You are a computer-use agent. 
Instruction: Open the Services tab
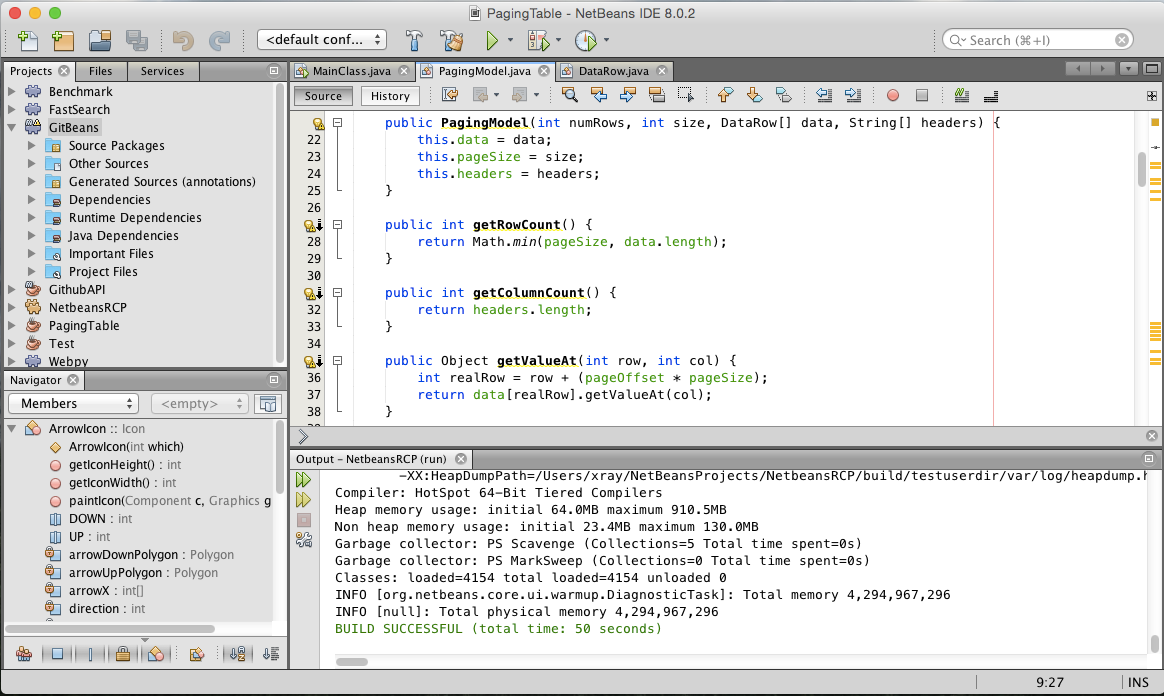pos(162,71)
